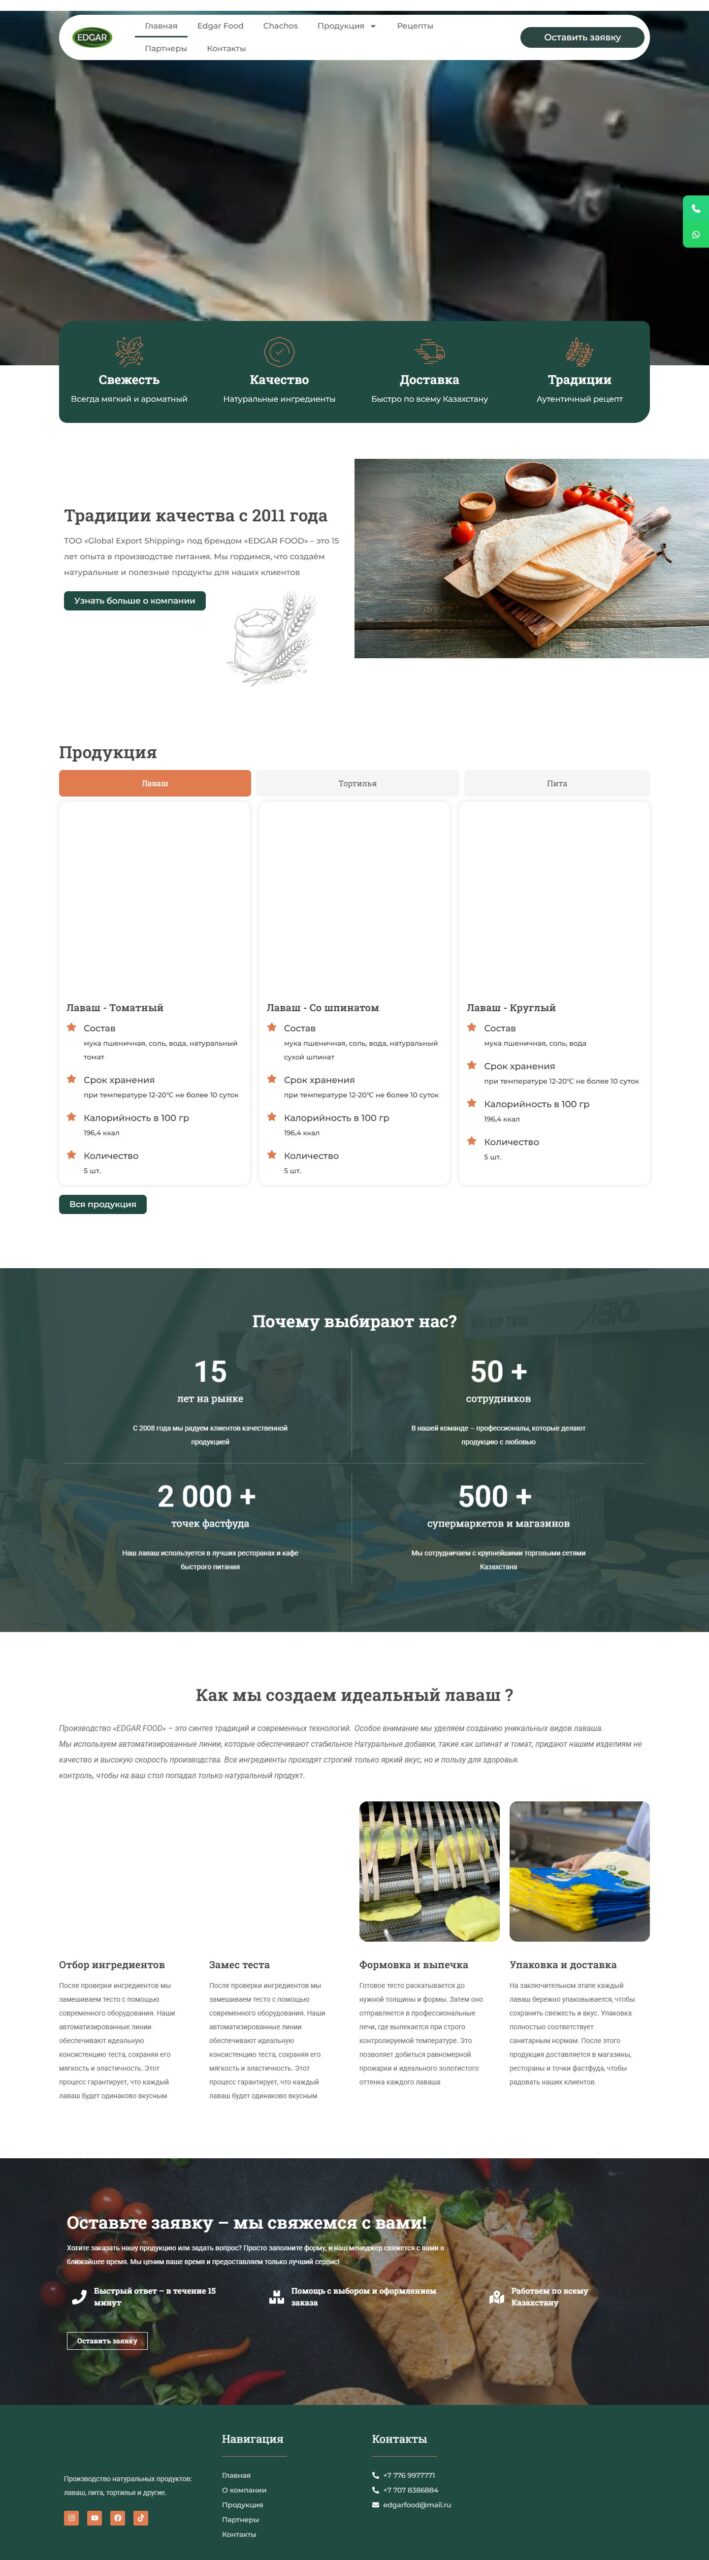Click the Качество badge icon

click(279, 351)
